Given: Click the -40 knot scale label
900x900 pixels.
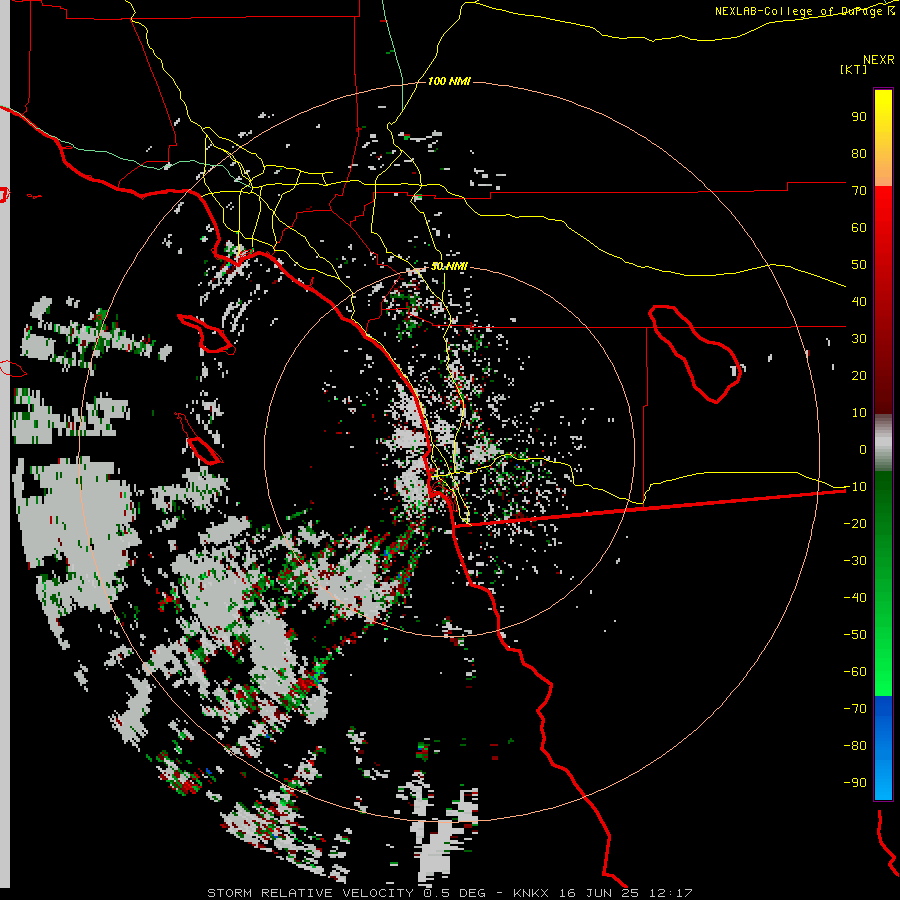Looking at the screenshot, I should [855, 598].
